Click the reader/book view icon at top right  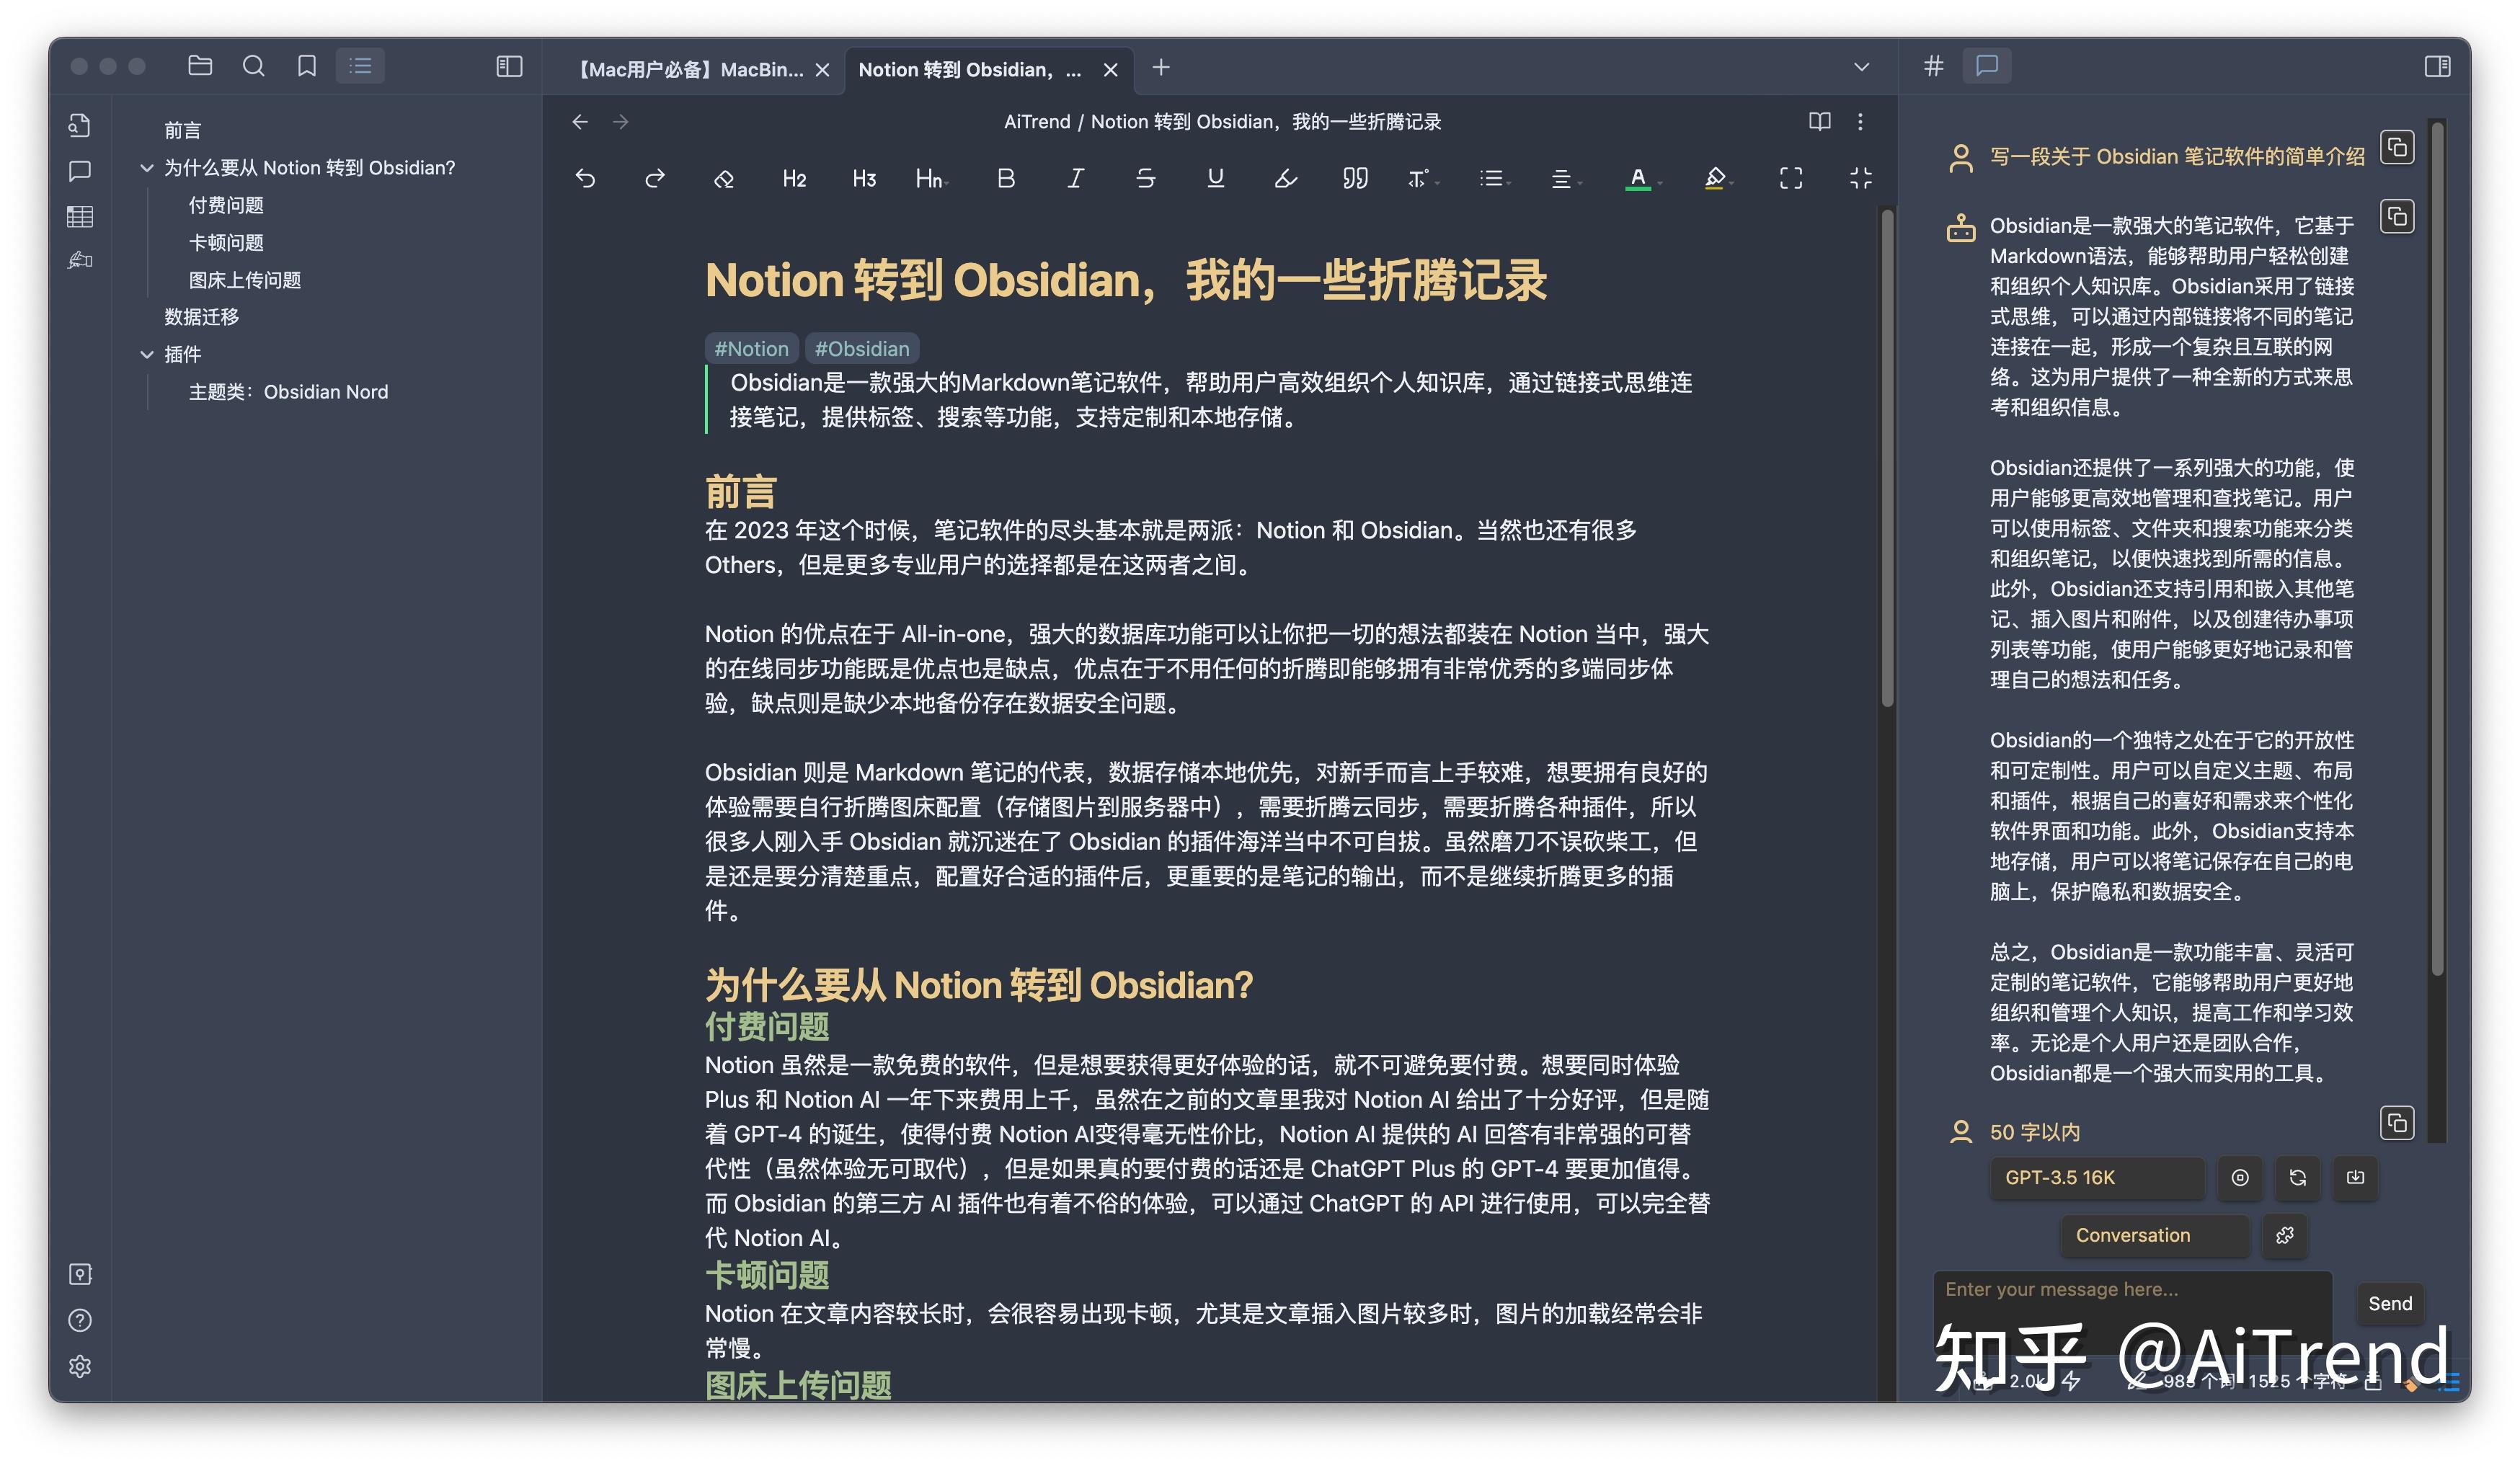click(x=1819, y=121)
